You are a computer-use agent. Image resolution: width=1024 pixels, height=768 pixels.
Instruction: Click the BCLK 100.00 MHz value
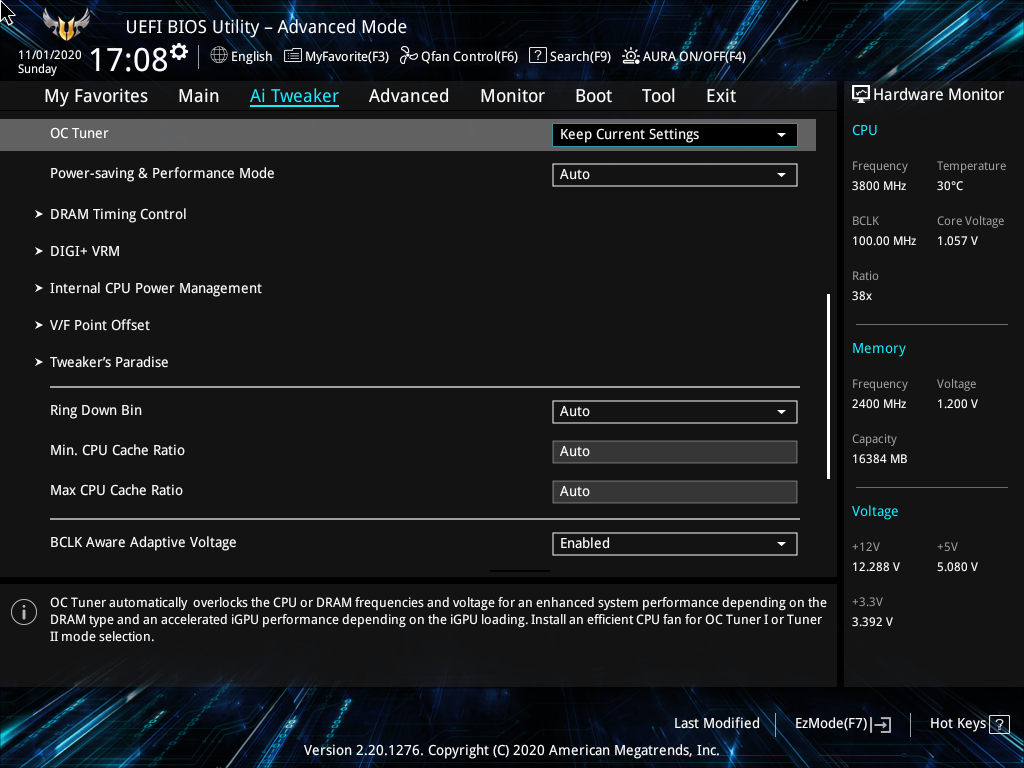click(884, 241)
